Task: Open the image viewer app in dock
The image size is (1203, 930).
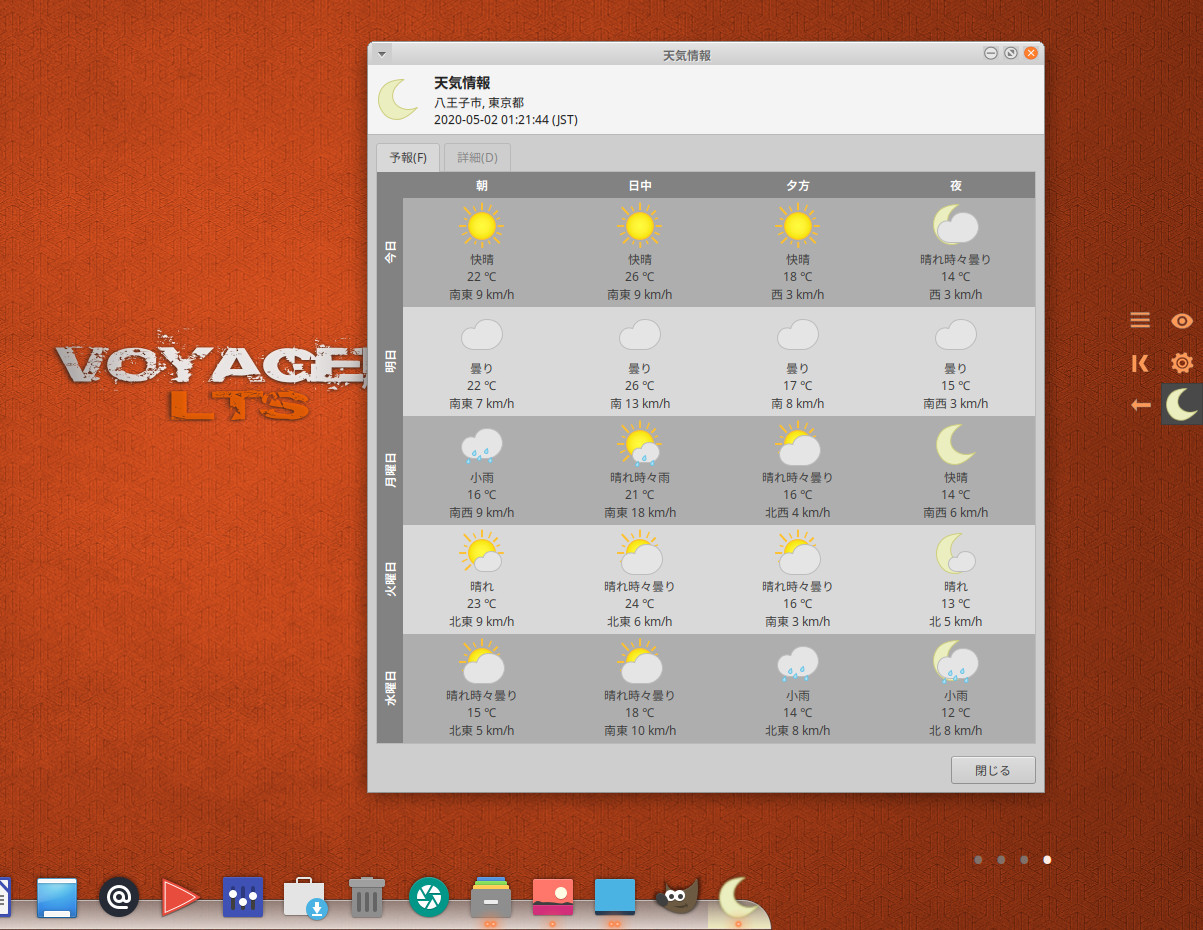Action: click(x=553, y=897)
